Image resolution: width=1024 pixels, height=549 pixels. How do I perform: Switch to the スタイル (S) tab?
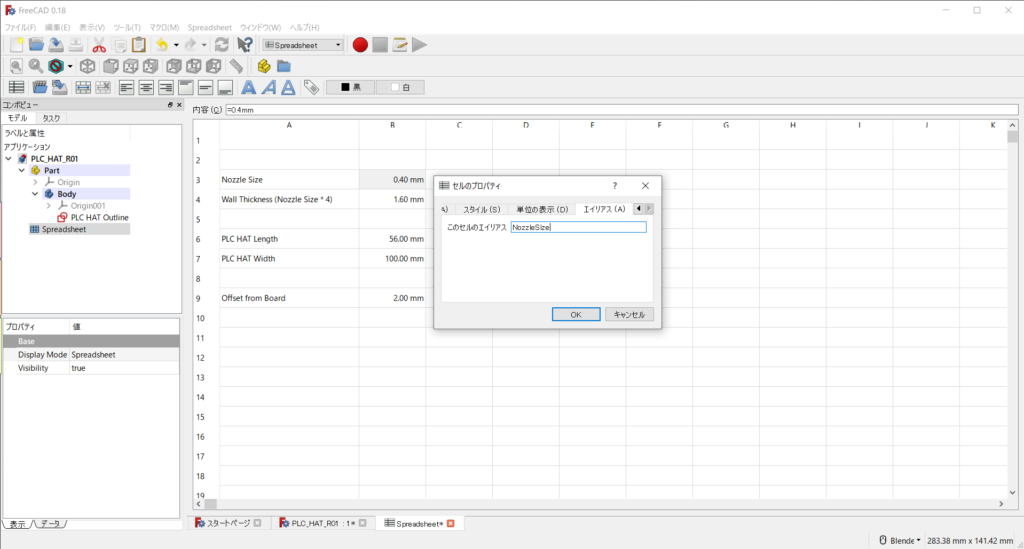point(481,209)
